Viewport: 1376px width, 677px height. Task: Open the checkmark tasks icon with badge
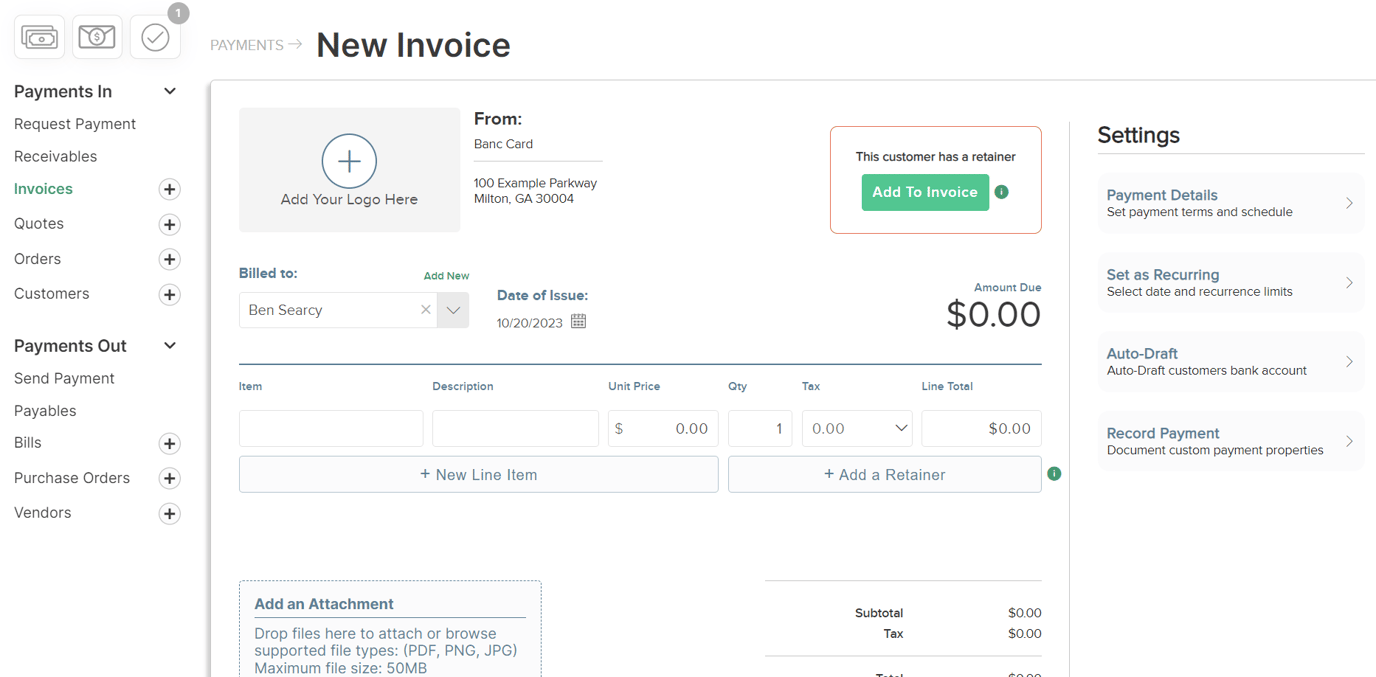pos(155,38)
